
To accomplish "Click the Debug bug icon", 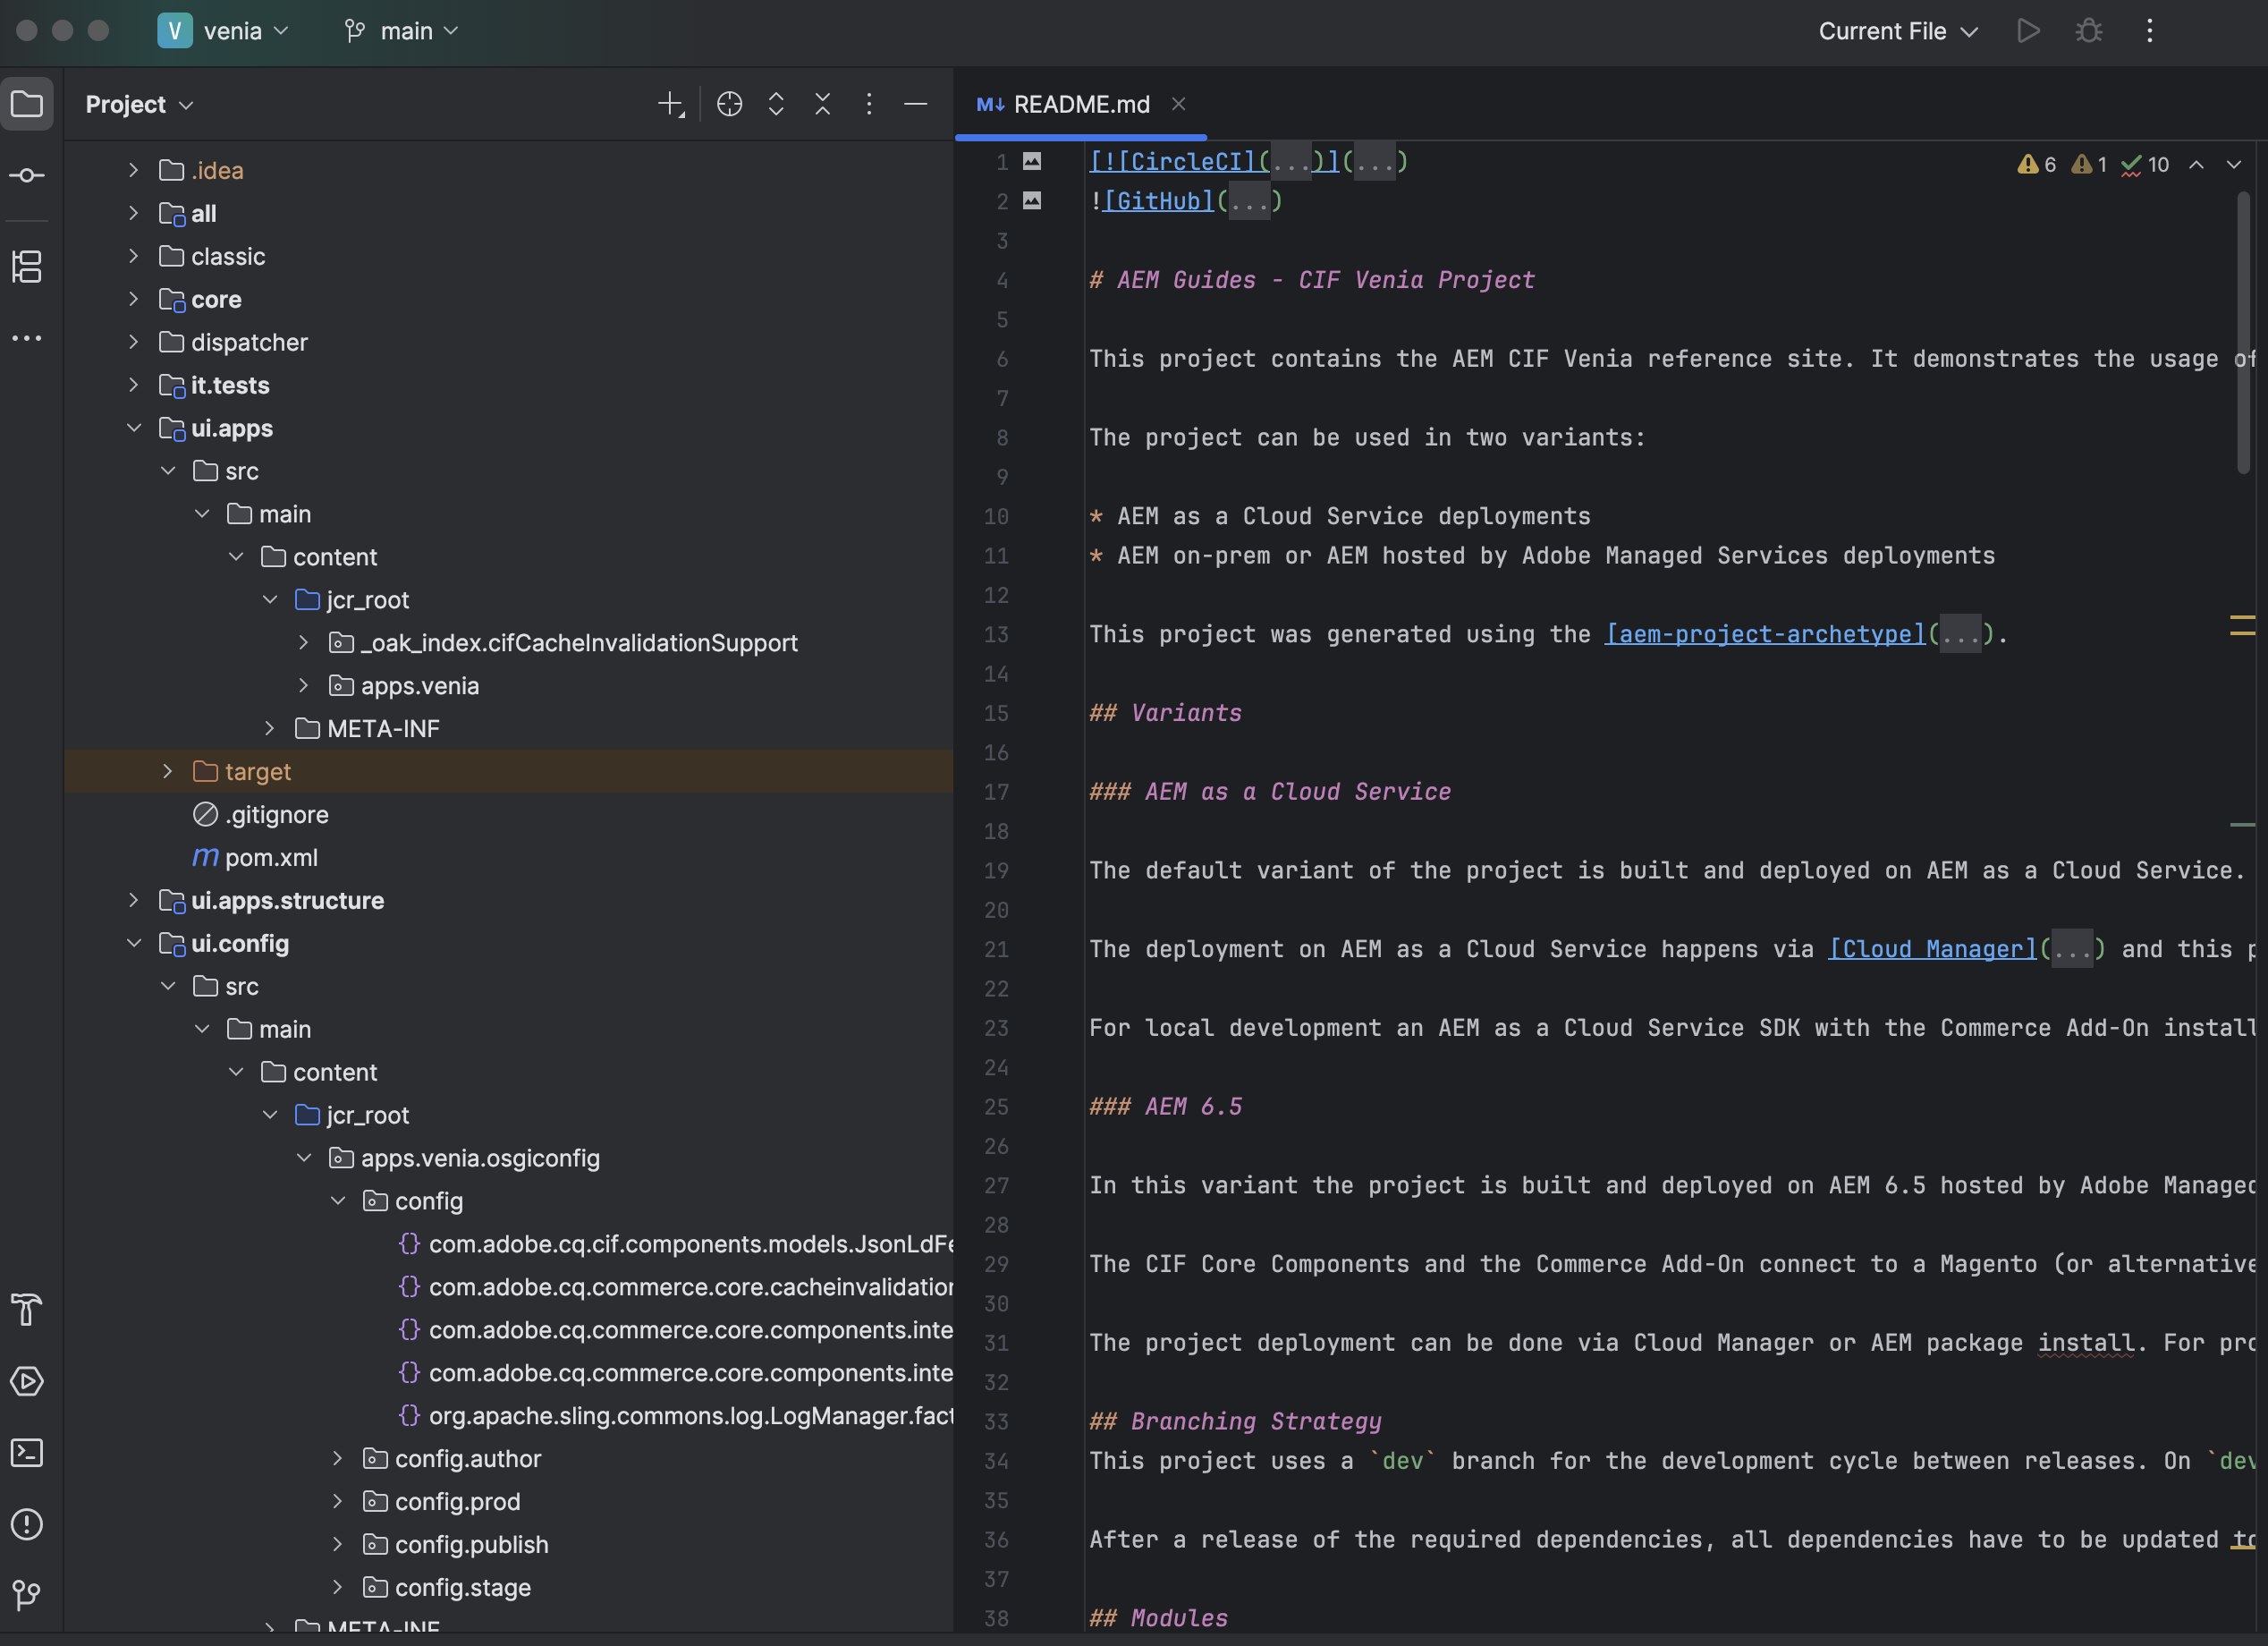I will 2088,31.
